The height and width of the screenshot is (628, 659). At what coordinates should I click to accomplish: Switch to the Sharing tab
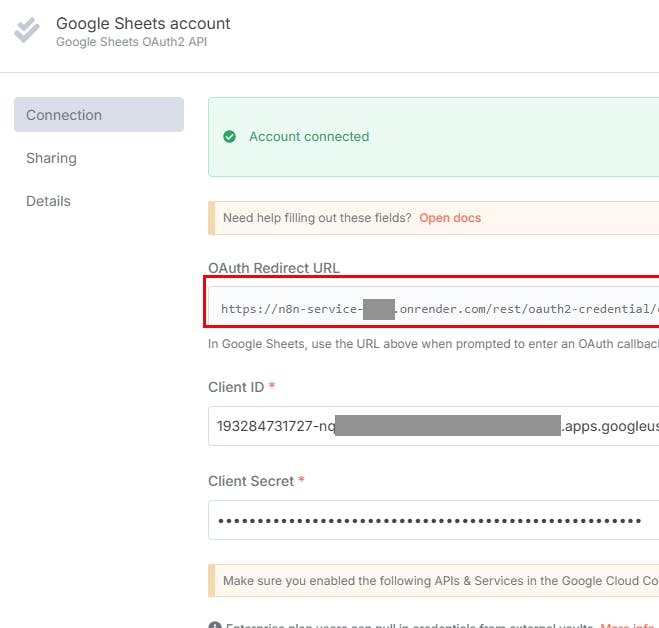(x=51, y=158)
